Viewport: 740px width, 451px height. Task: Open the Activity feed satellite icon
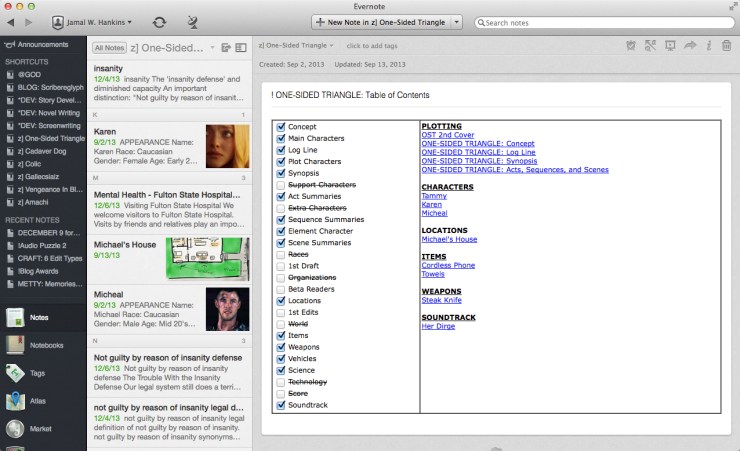tap(192, 21)
